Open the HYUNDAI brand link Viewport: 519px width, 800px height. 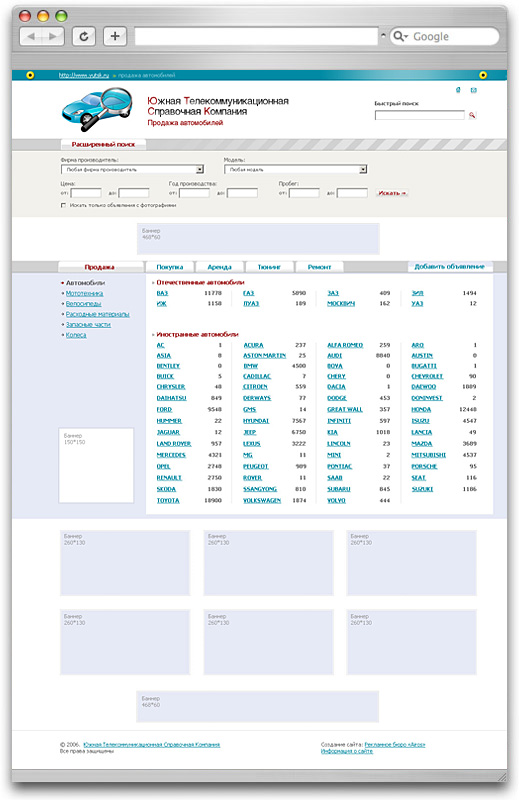click(256, 421)
